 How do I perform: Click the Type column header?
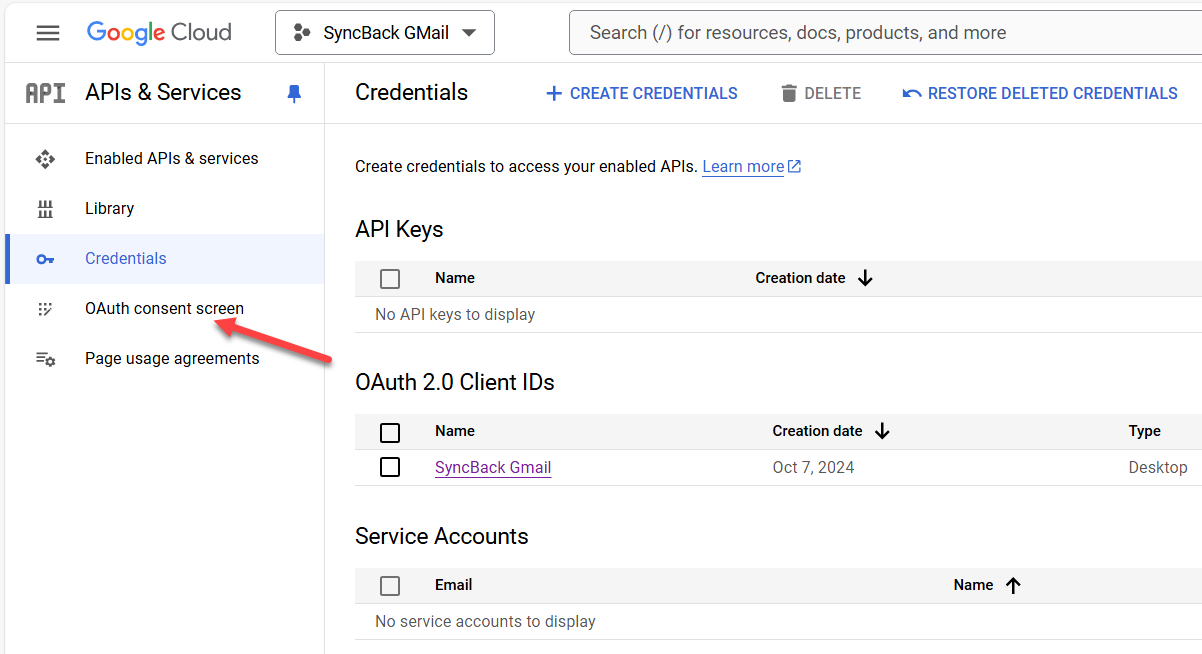[1145, 431]
